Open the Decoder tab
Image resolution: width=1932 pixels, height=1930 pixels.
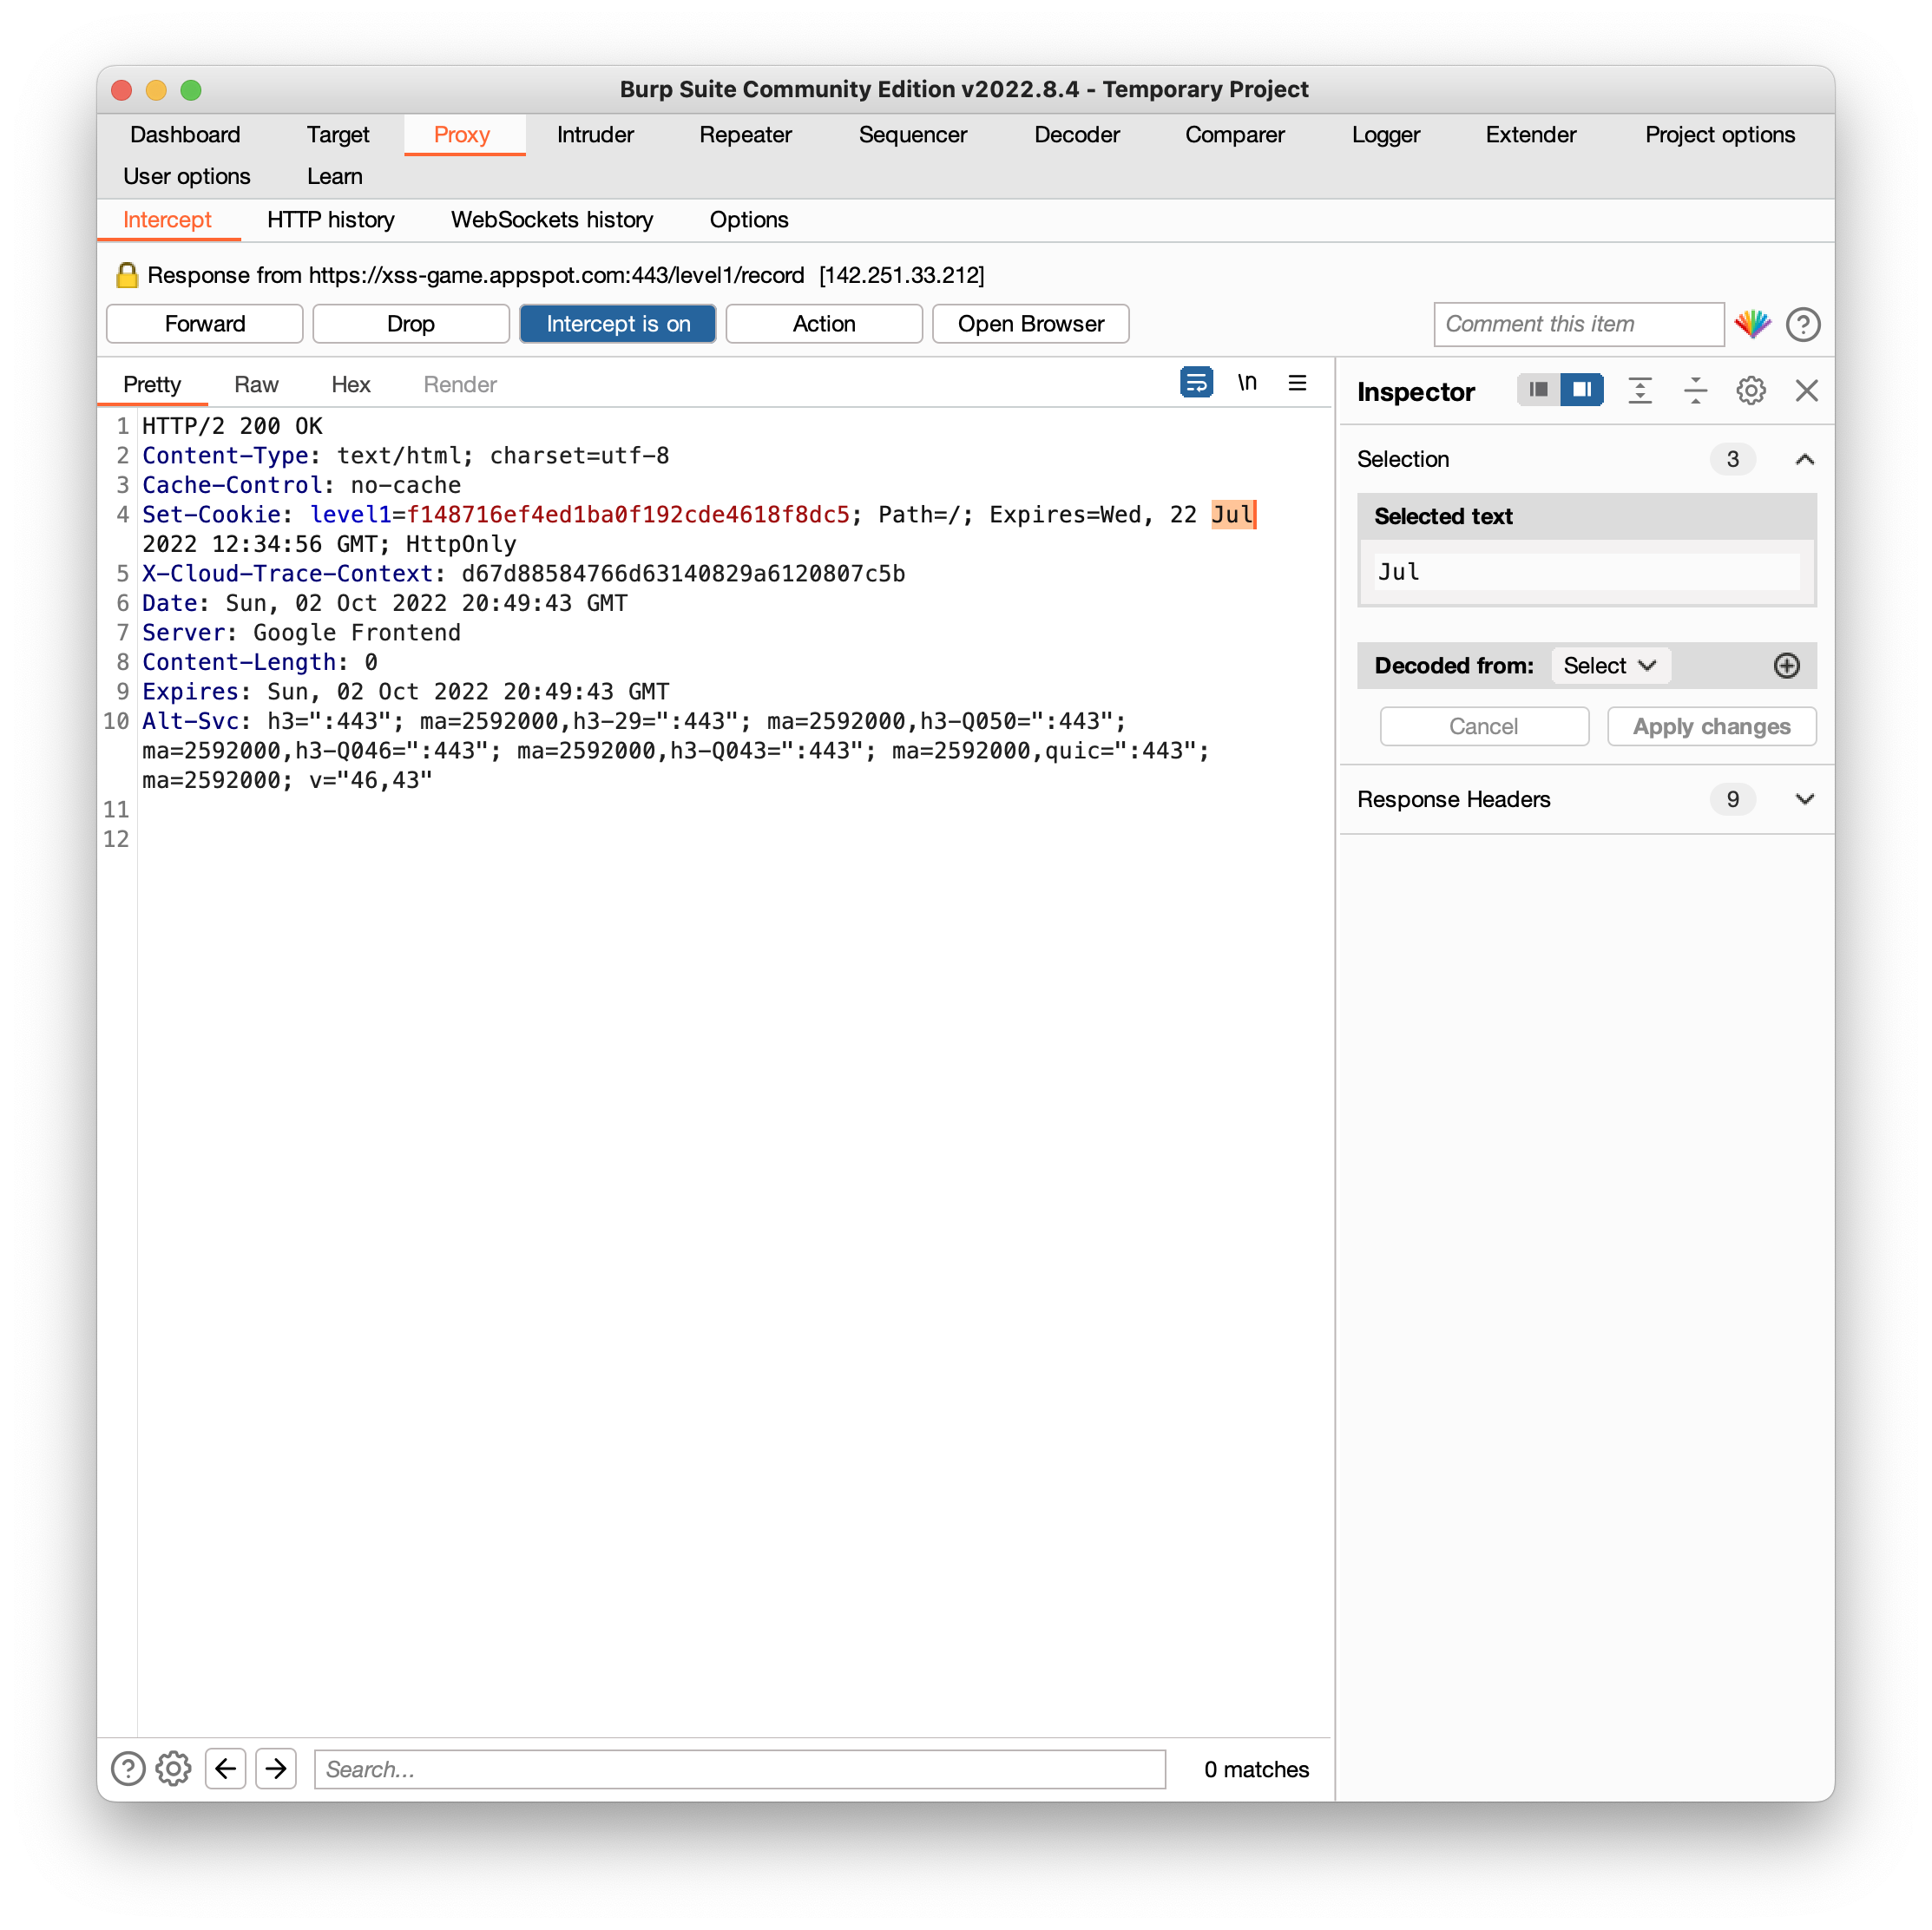1076,135
